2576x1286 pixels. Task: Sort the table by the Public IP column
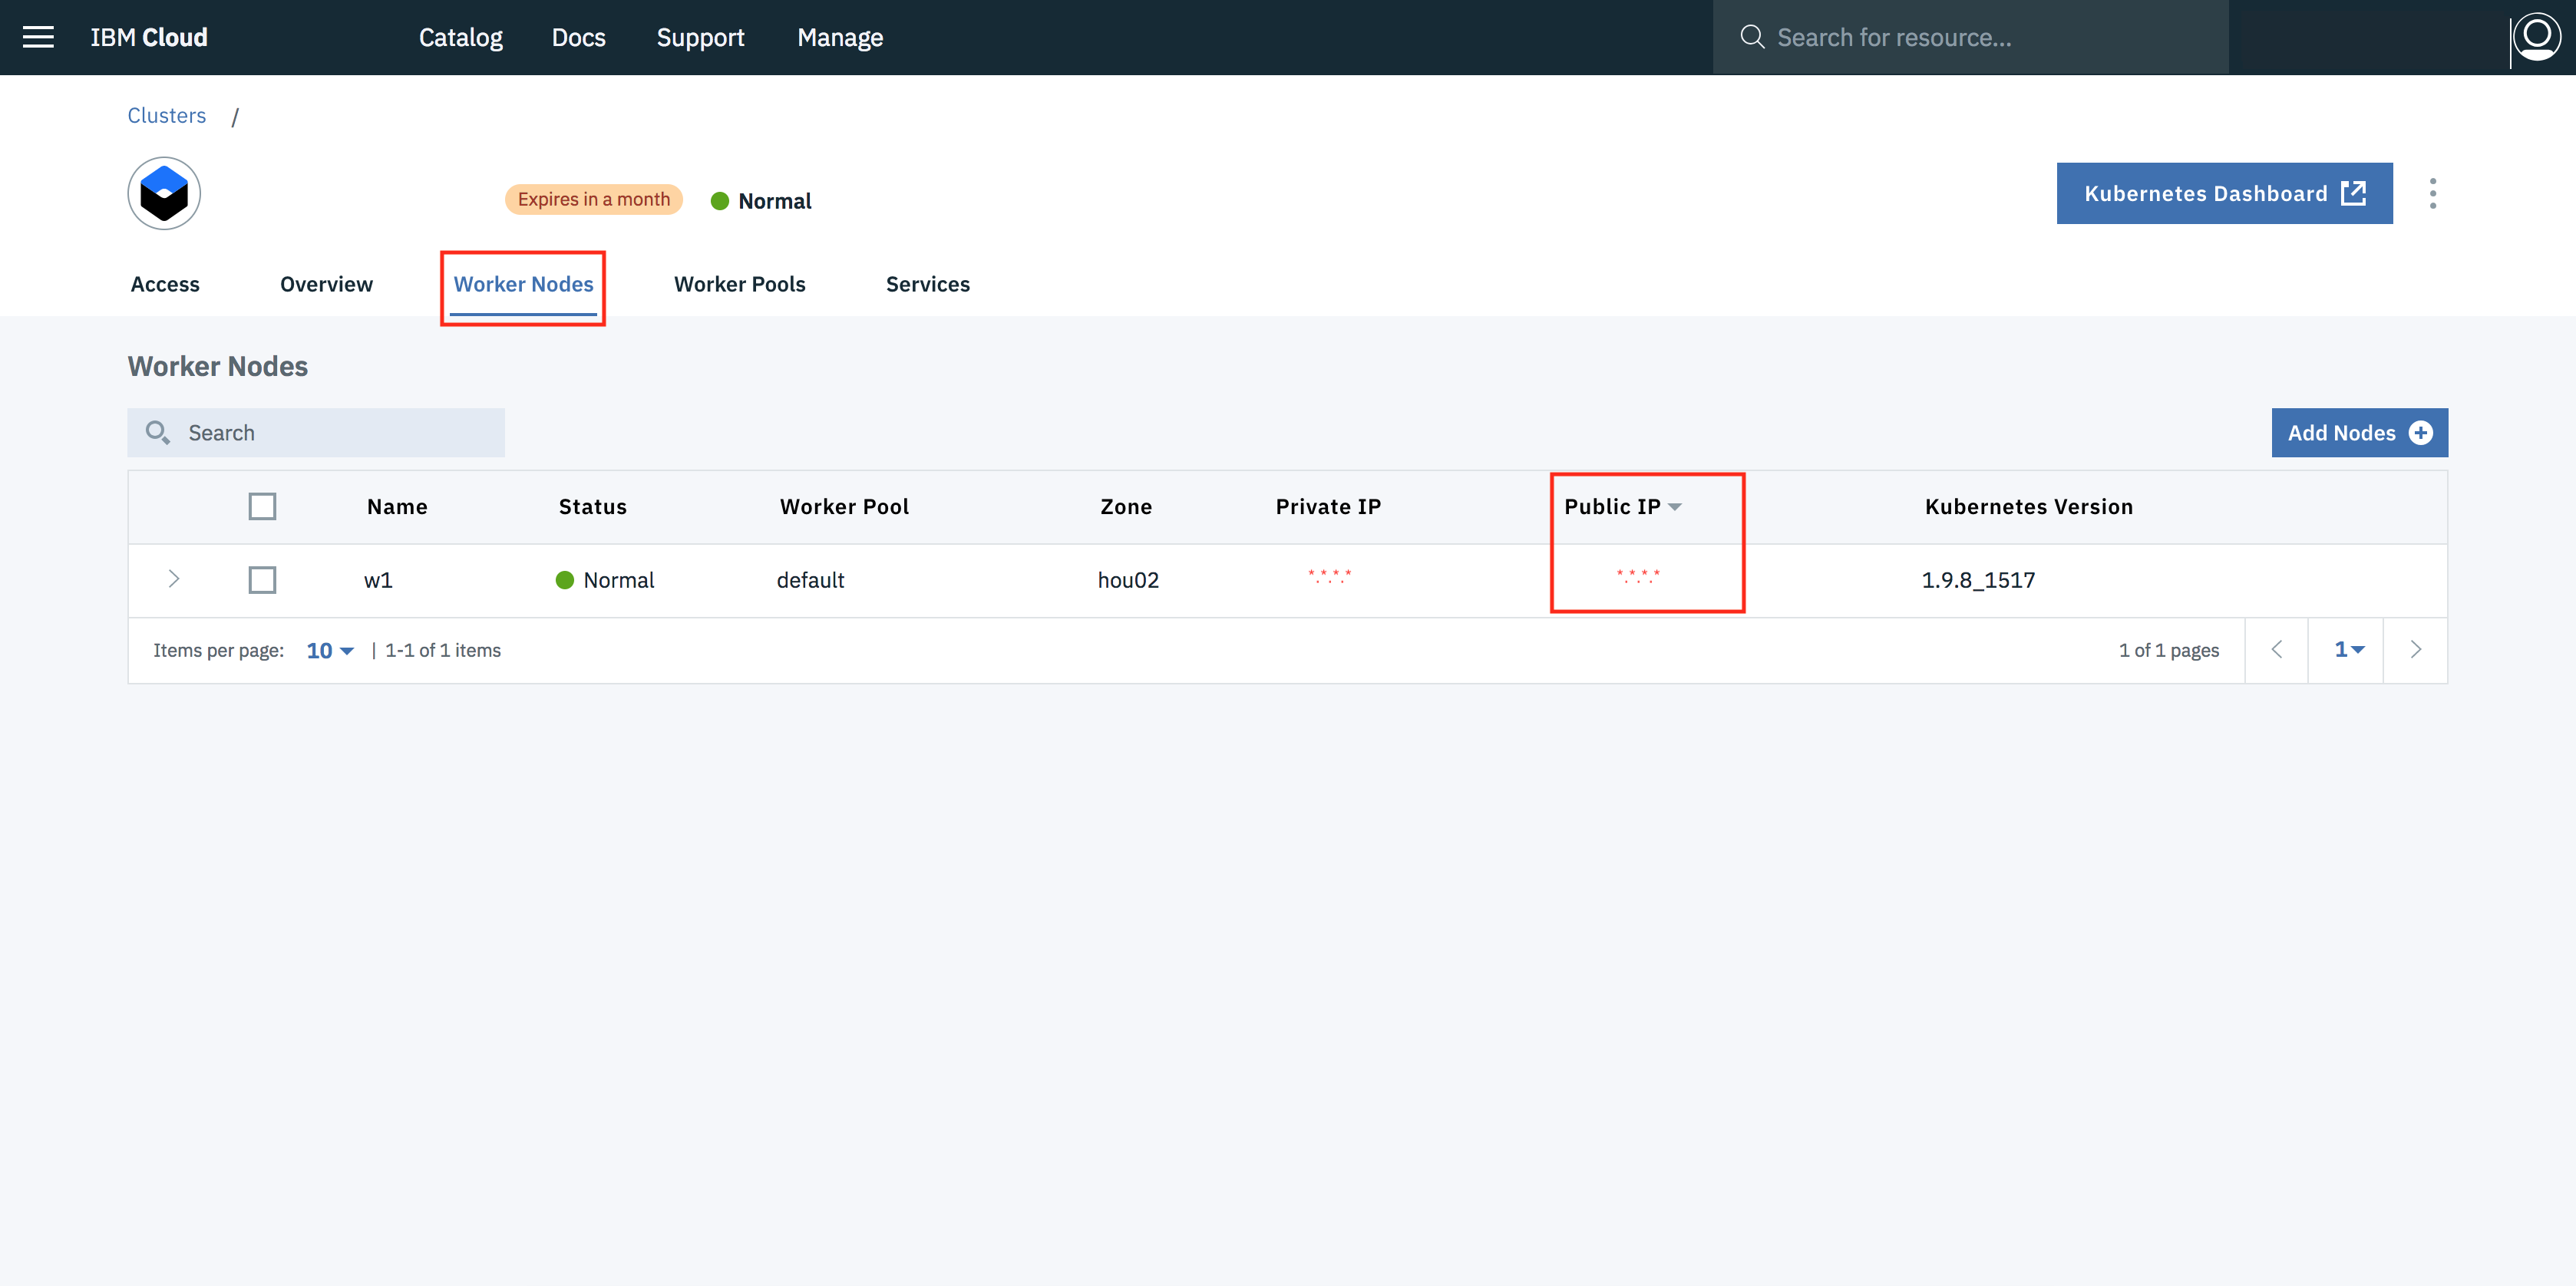click(1622, 507)
